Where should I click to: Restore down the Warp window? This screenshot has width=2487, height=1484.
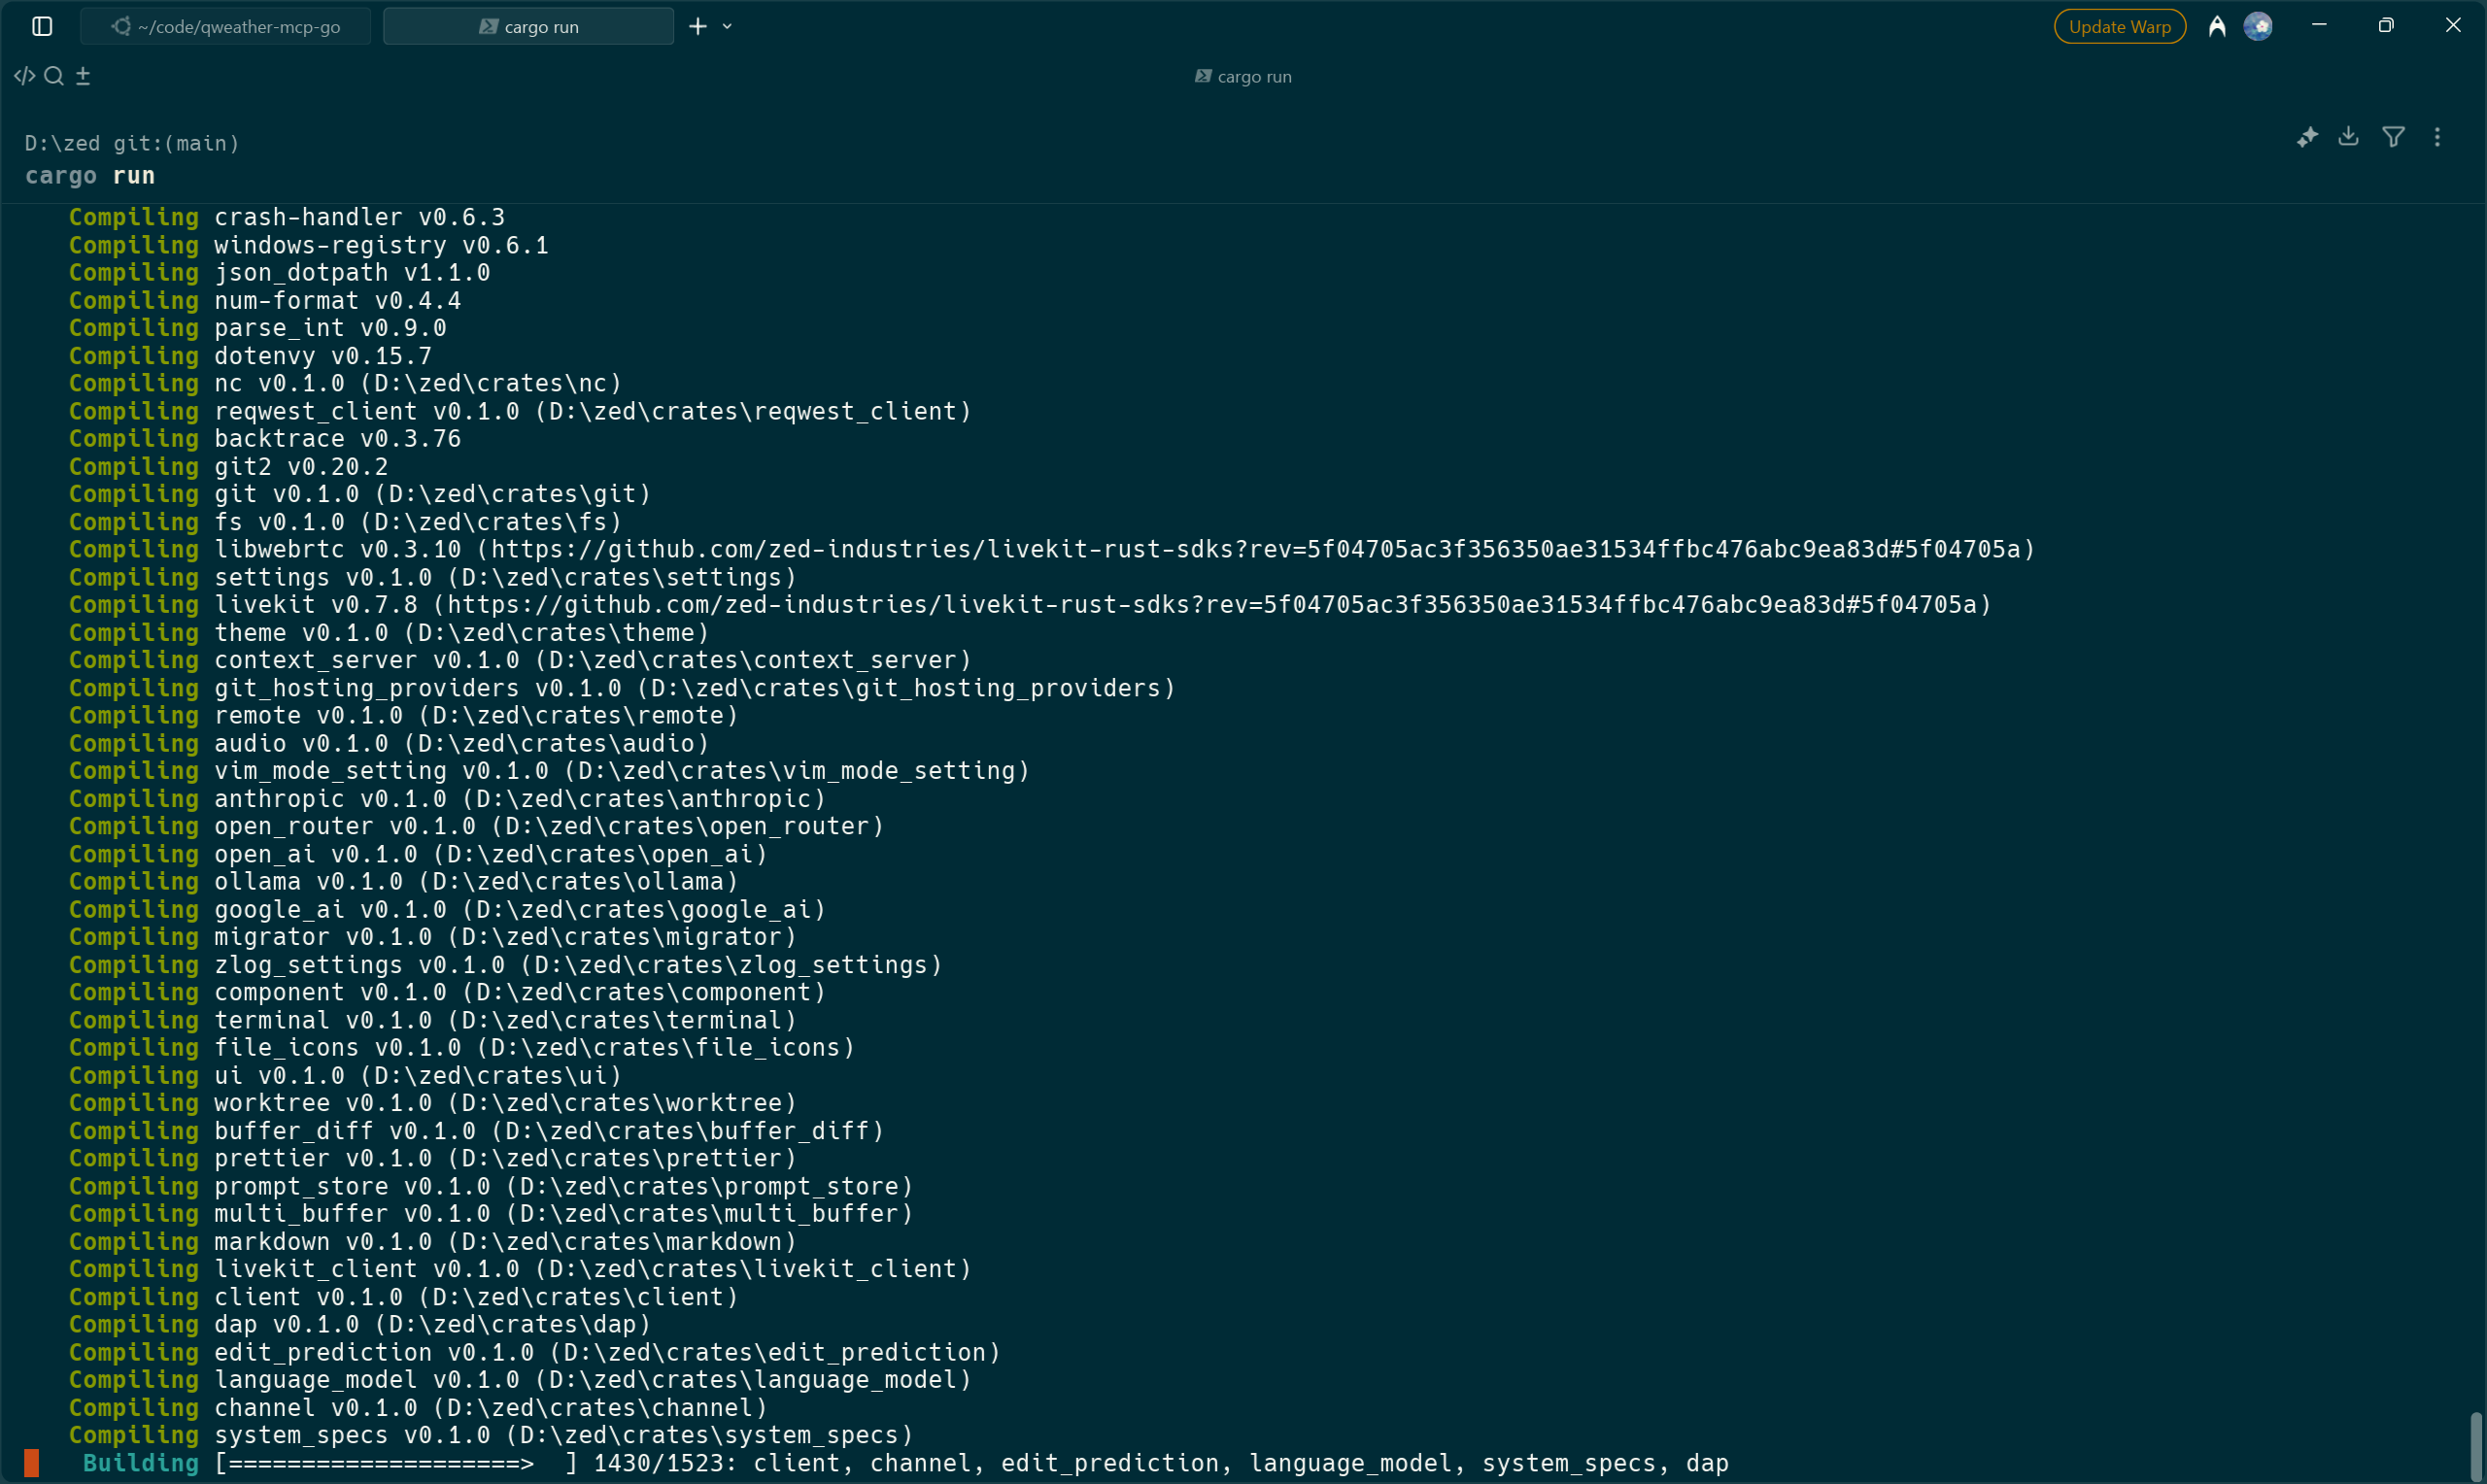tap(2386, 26)
